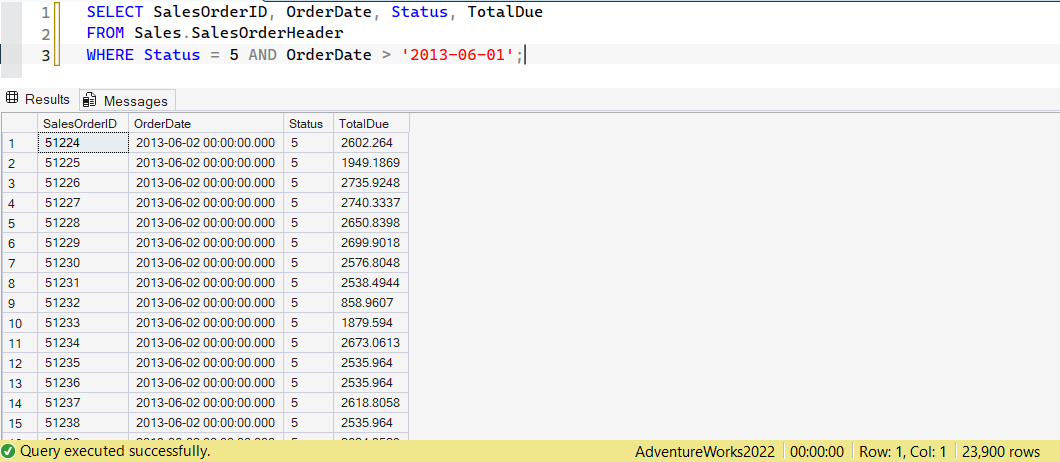The width and height of the screenshot is (1060, 462).
Task: Select the TotalDue column header
Action: pyautogui.click(x=371, y=124)
